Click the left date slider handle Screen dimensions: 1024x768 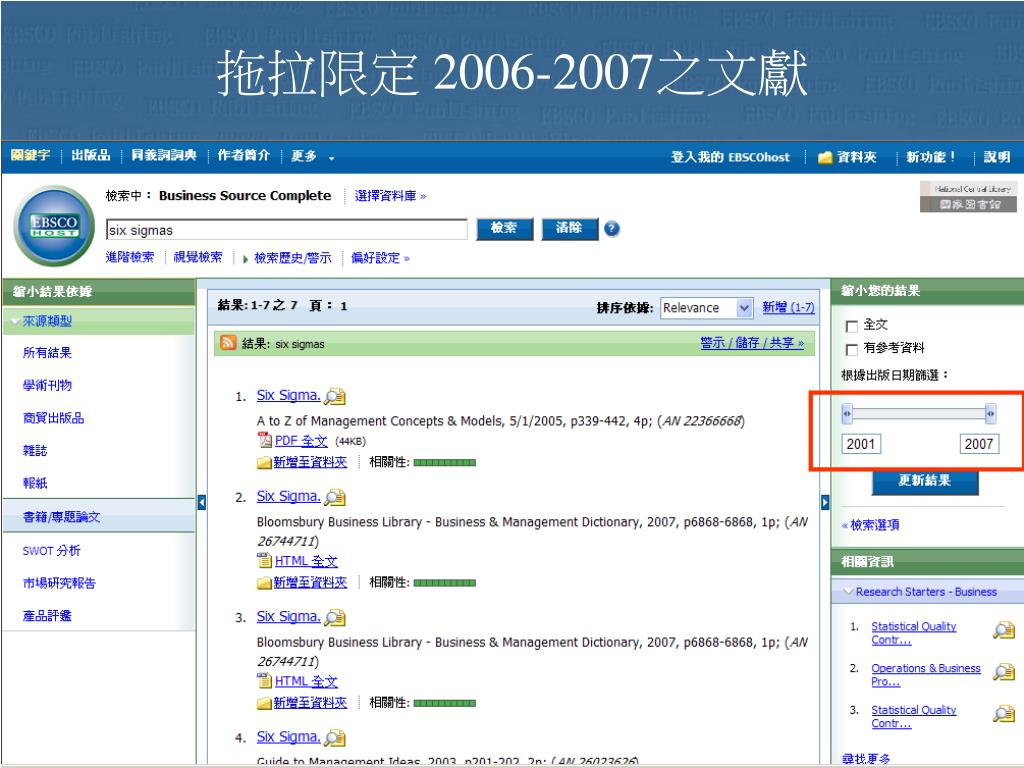coord(847,413)
